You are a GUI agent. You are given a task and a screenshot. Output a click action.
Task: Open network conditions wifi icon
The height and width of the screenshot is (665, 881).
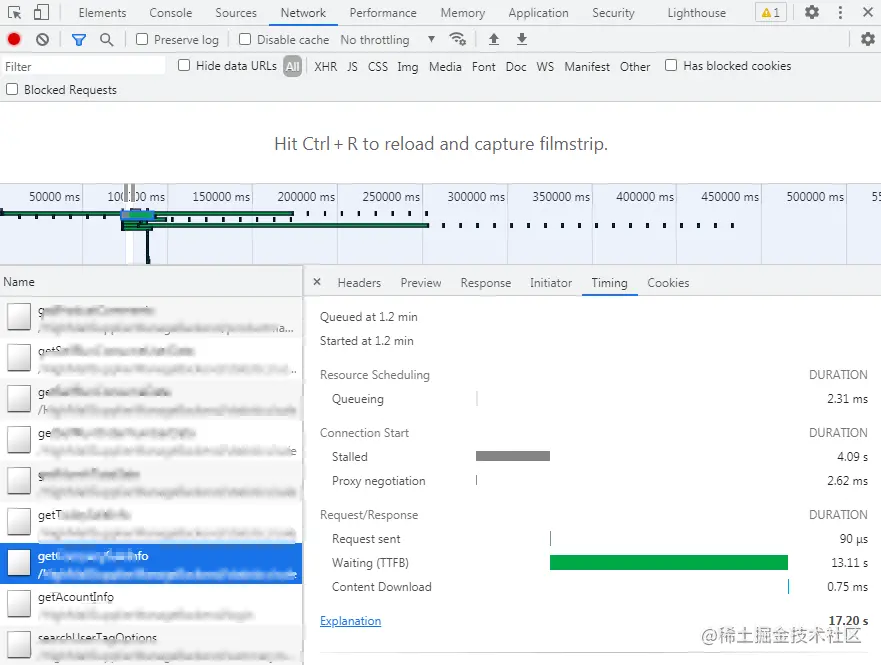pos(457,39)
